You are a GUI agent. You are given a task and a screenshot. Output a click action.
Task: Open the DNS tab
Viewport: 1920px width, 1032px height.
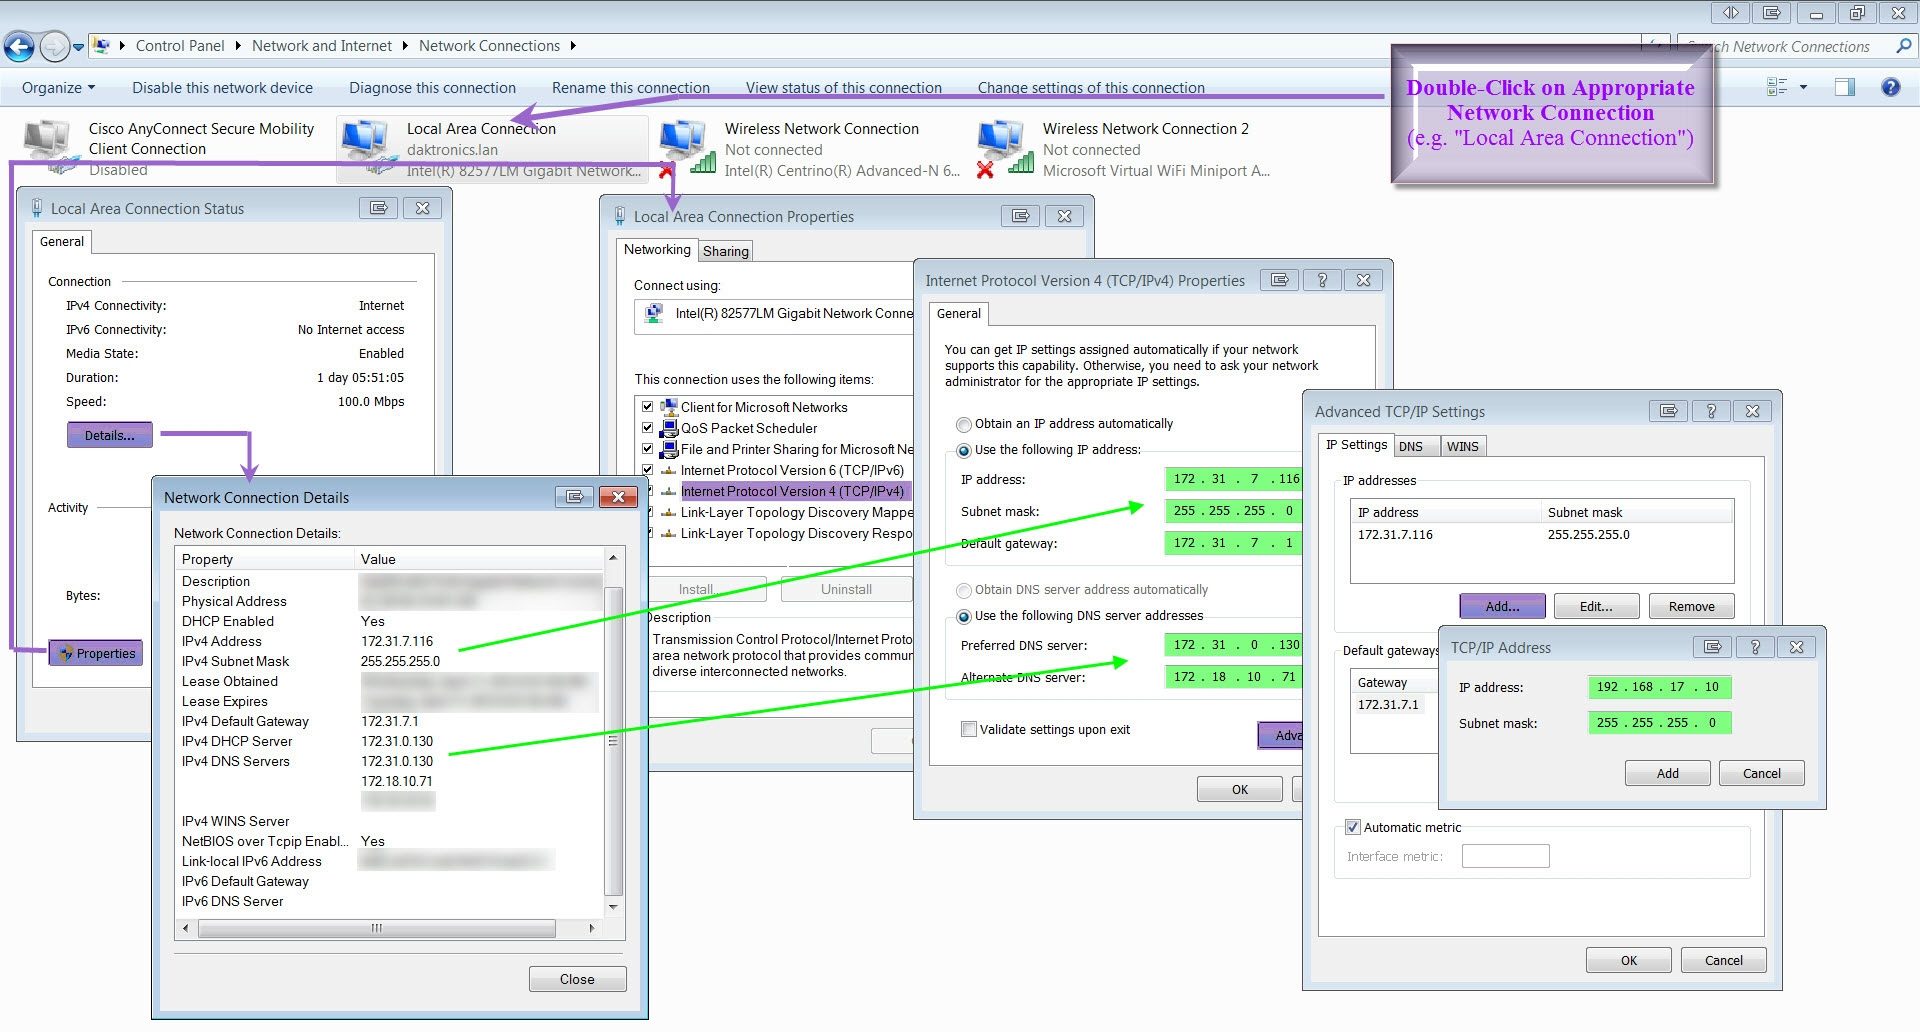(x=1410, y=446)
